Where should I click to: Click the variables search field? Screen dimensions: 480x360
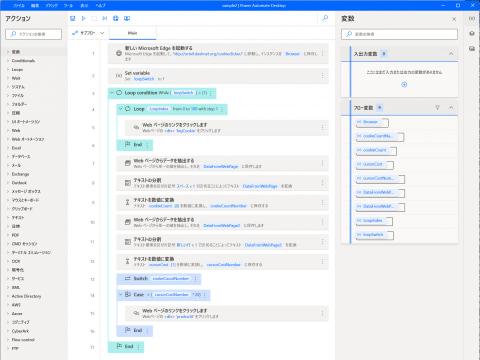(x=399, y=34)
